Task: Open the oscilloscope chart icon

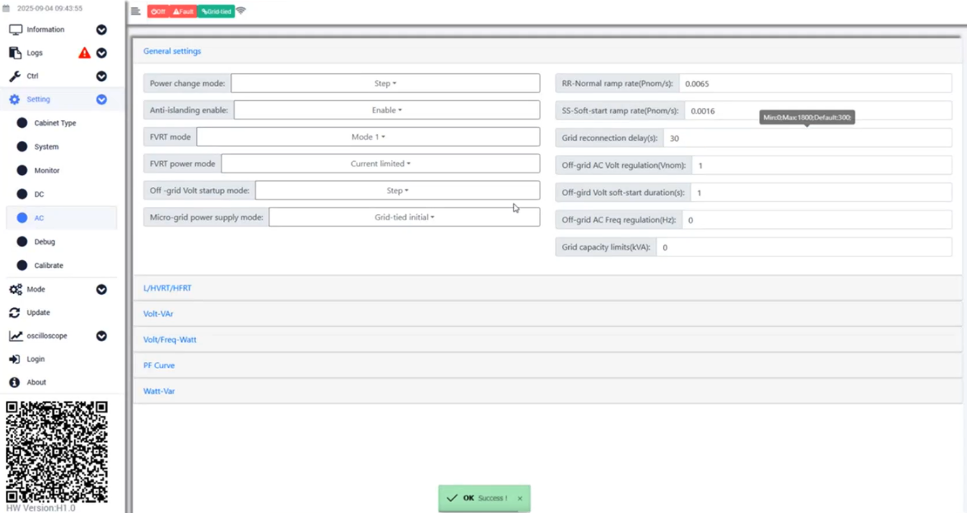Action: click(x=15, y=336)
